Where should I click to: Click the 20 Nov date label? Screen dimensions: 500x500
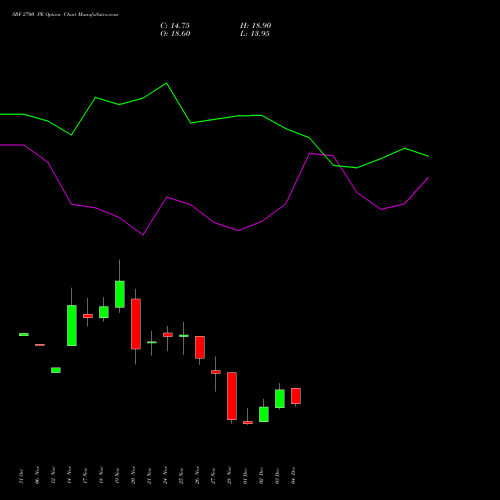[x=133, y=475]
